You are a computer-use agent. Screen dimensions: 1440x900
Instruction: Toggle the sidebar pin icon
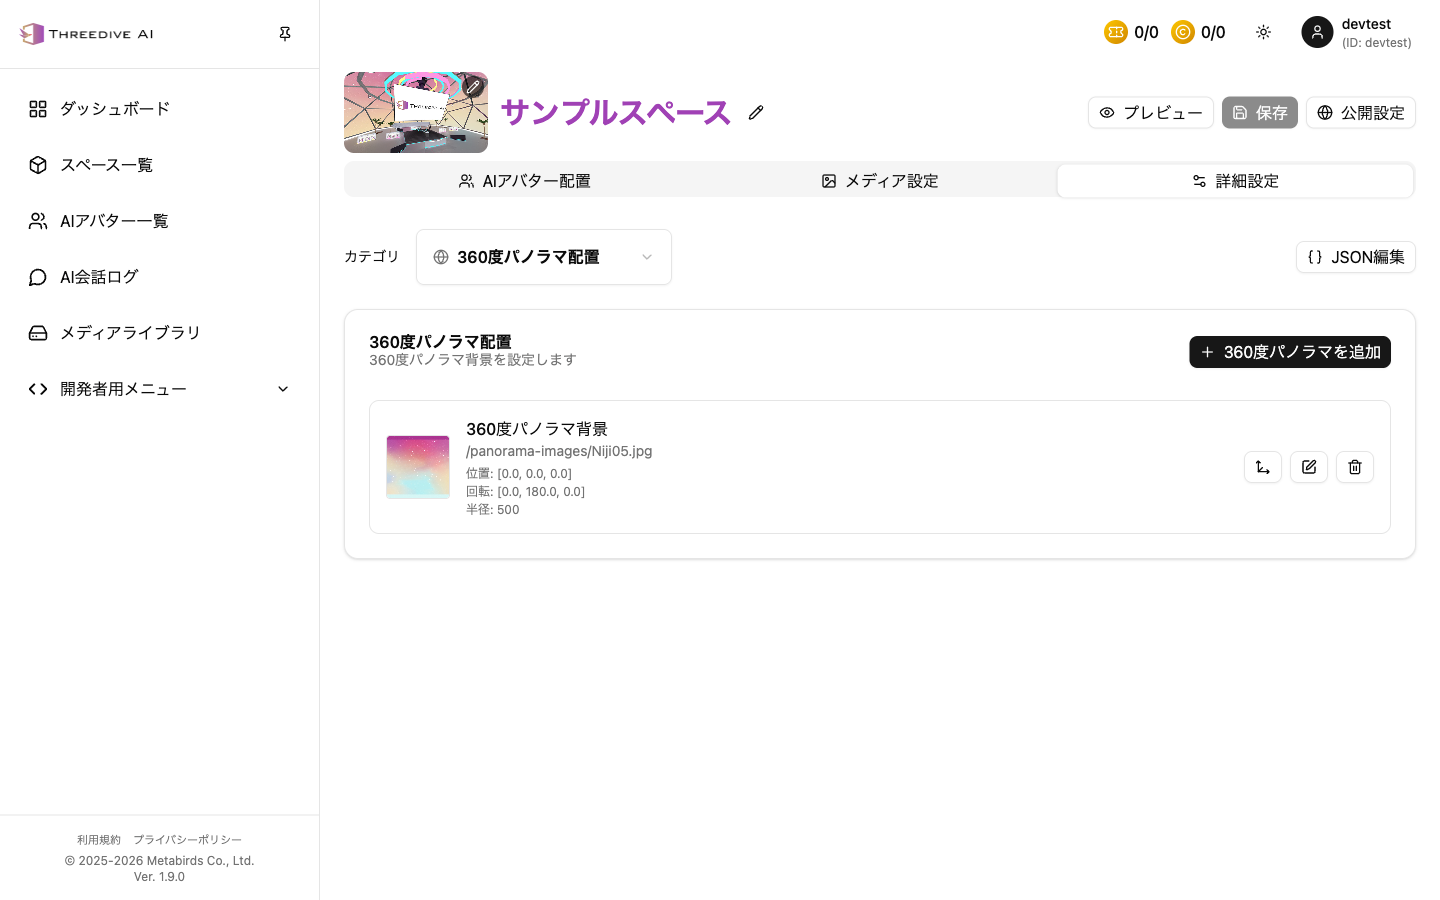(x=285, y=34)
